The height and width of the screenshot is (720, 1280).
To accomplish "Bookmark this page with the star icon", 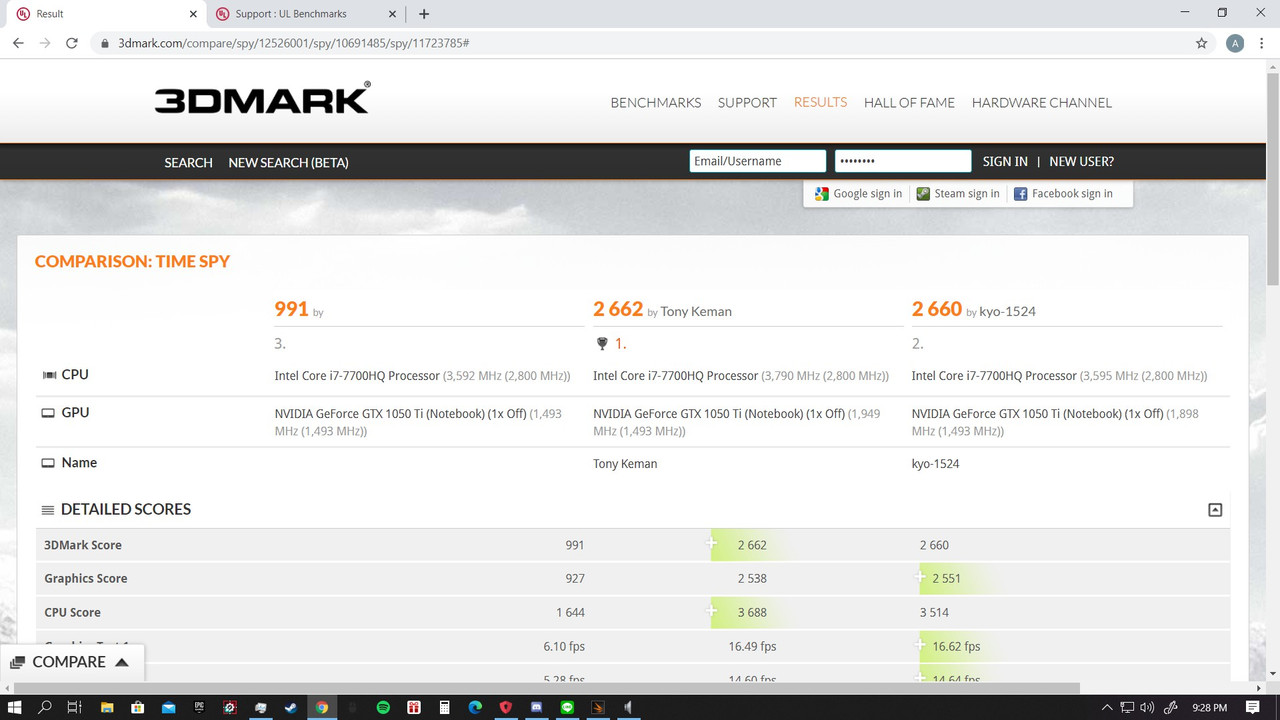I will [1201, 43].
